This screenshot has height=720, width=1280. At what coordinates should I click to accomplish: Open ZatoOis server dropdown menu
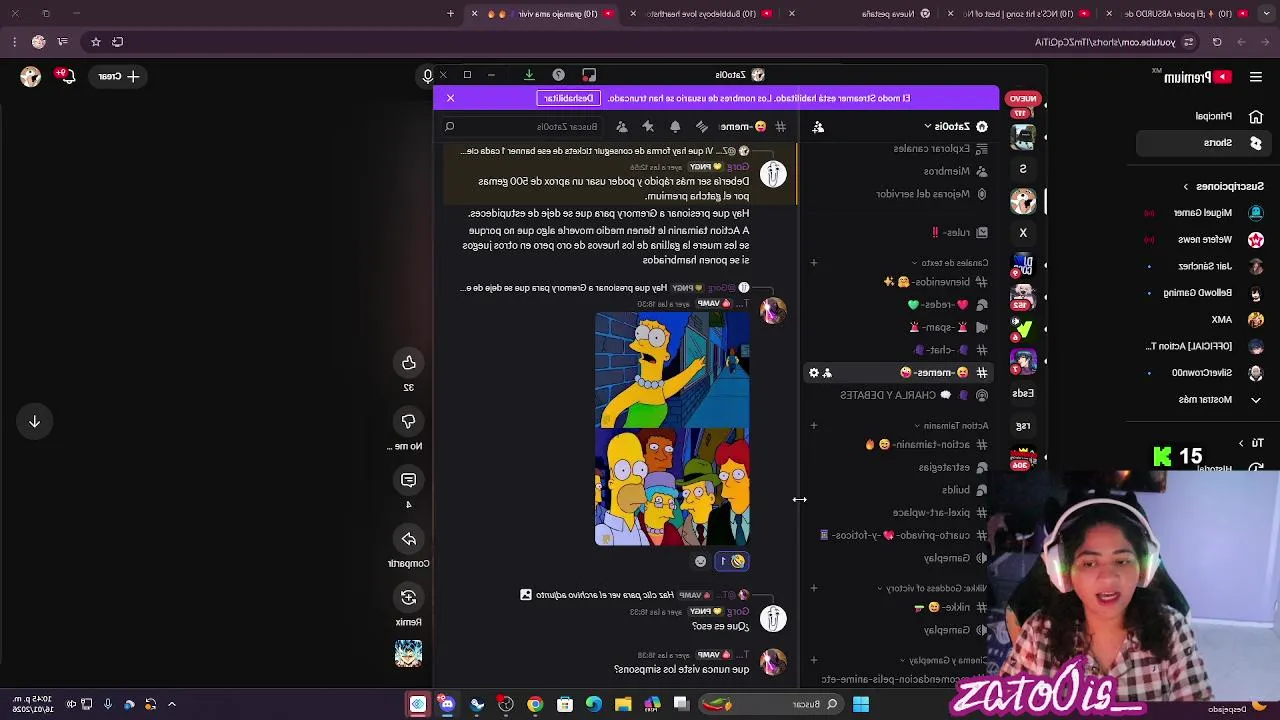pos(954,127)
